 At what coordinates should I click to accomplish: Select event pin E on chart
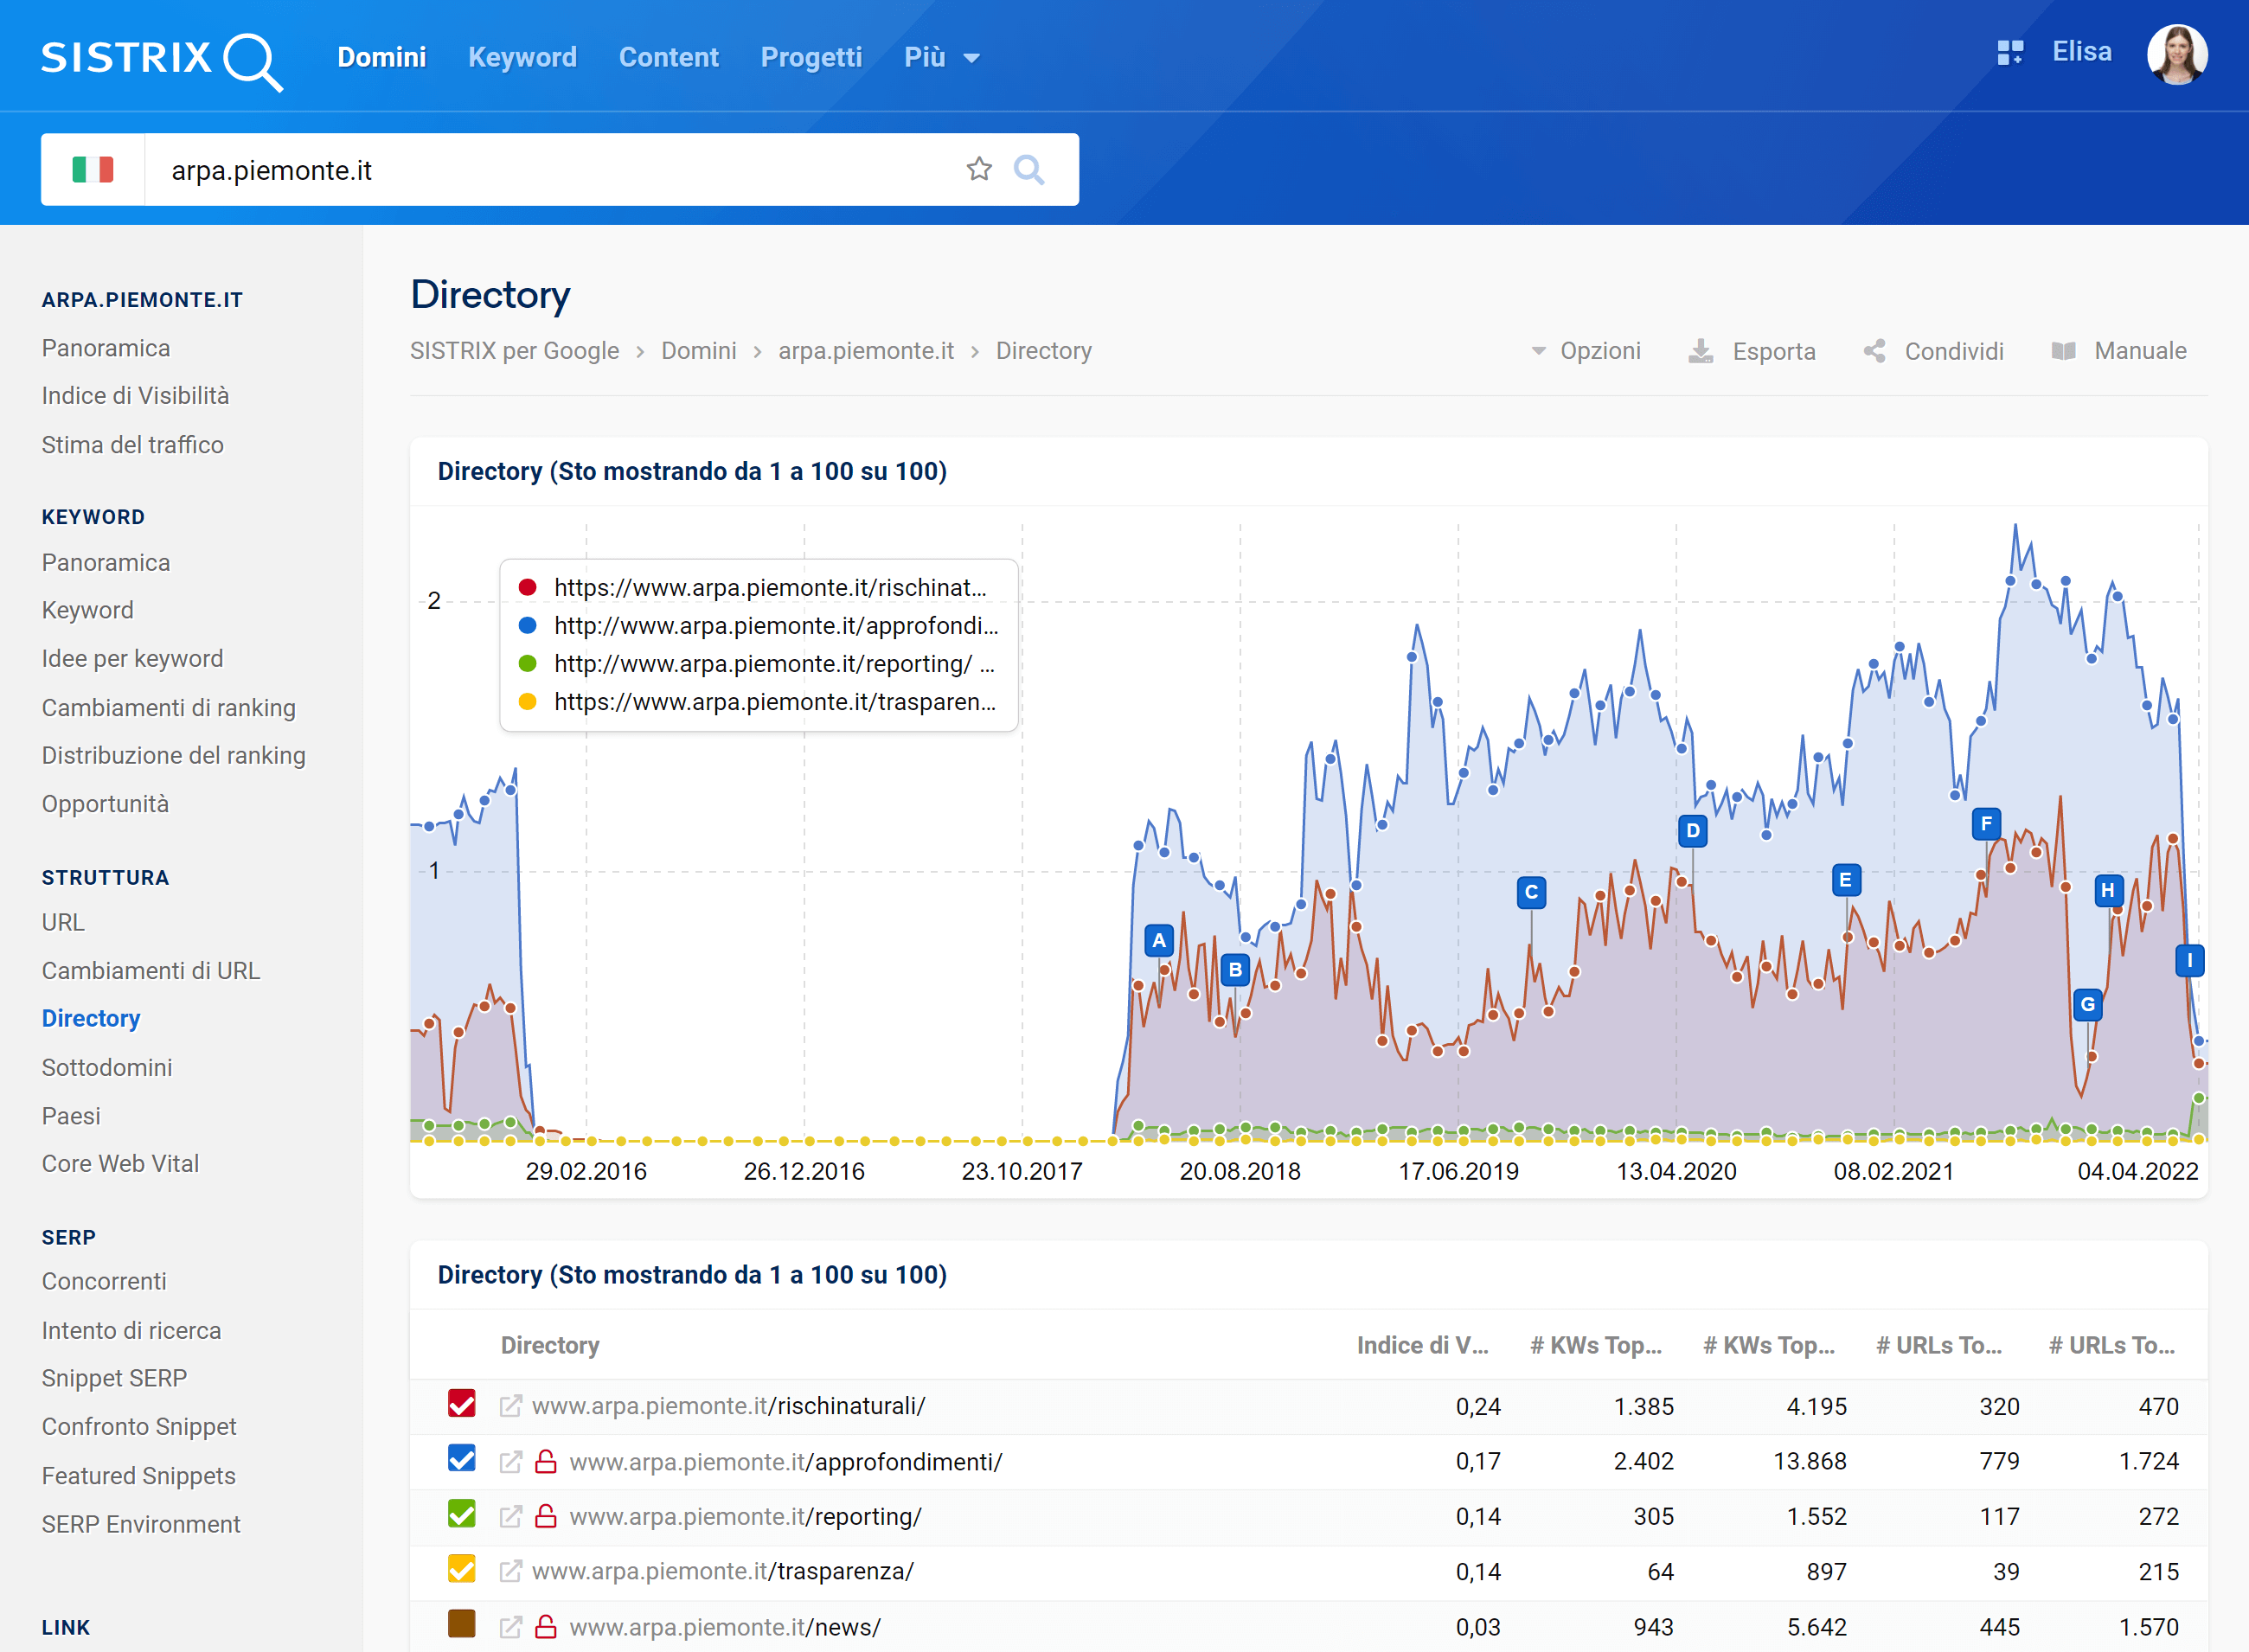pyautogui.click(x=1845, y=880)
